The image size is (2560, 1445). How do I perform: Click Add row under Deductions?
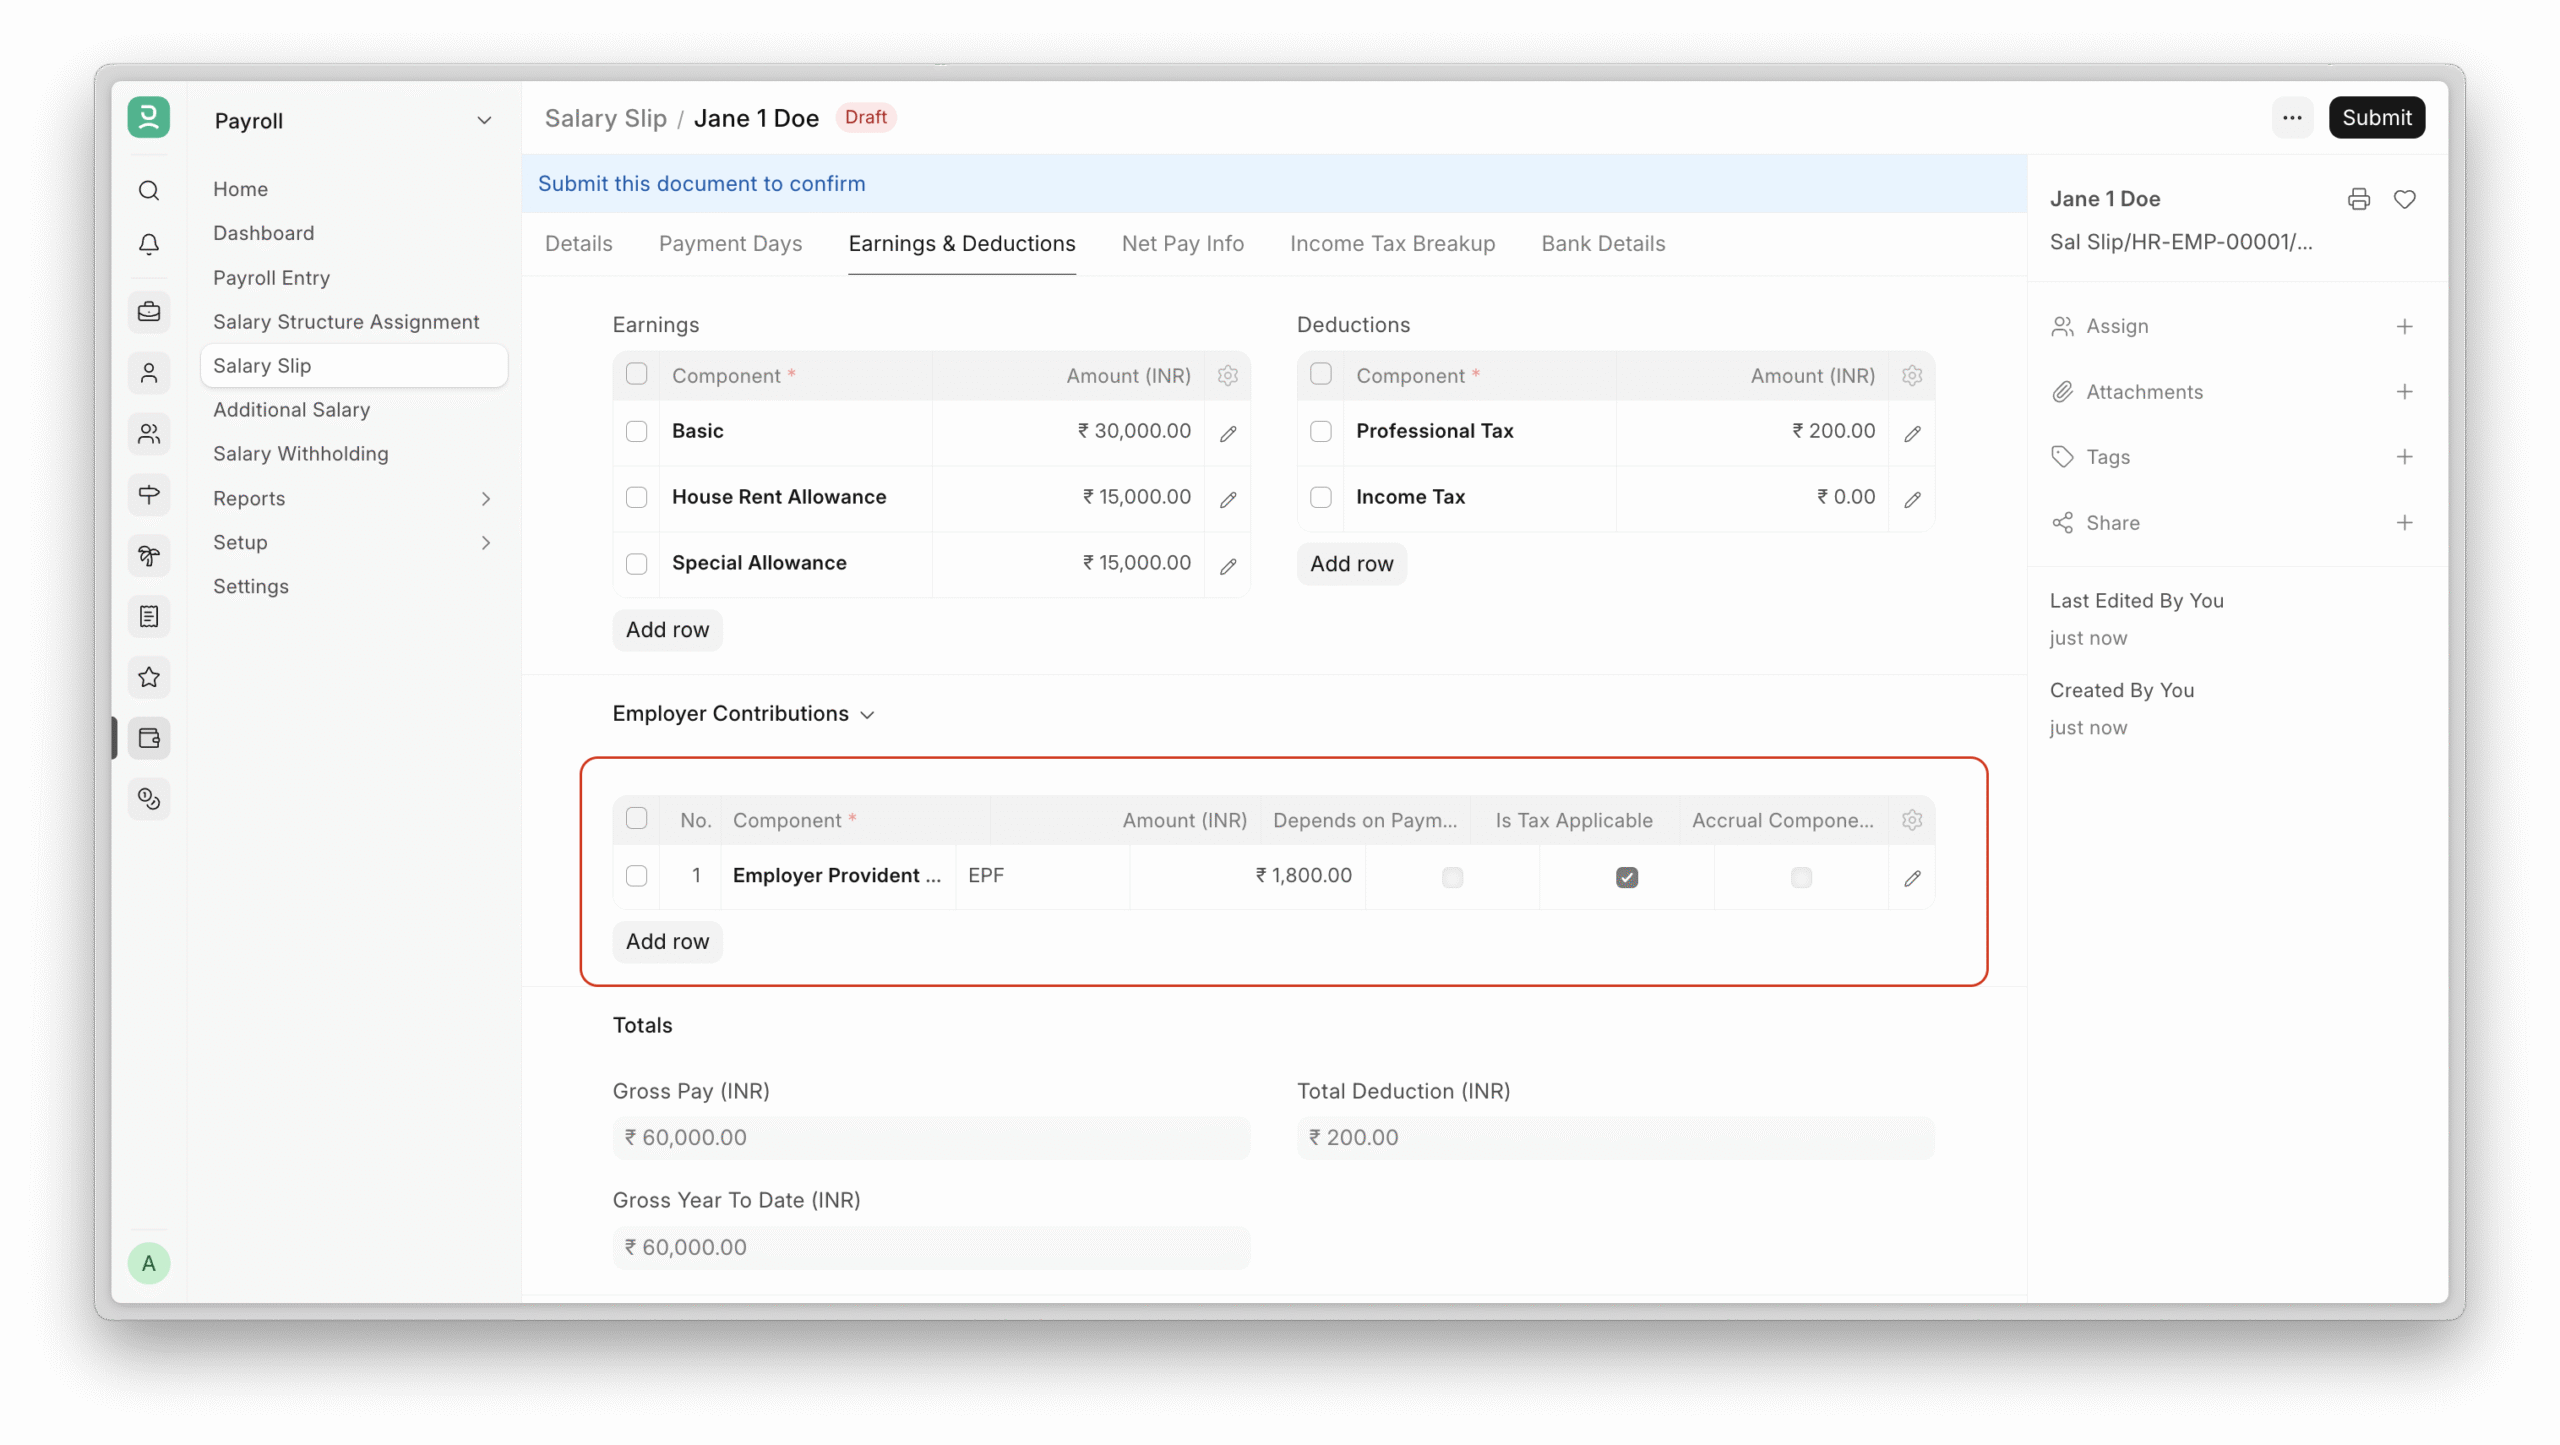point(1351,564)
